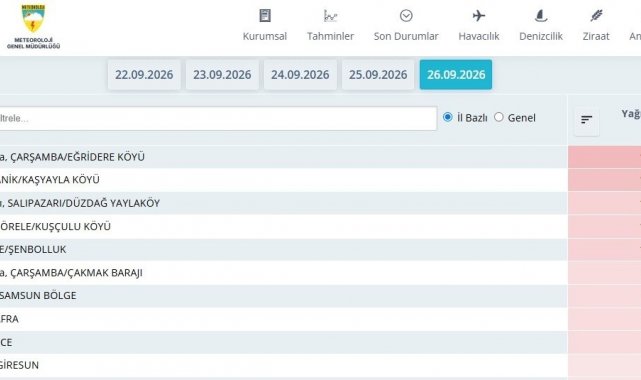Viewport: 641px width, 380px height.
Task: Select the Genel radio button
Action: tap(498, 117)
